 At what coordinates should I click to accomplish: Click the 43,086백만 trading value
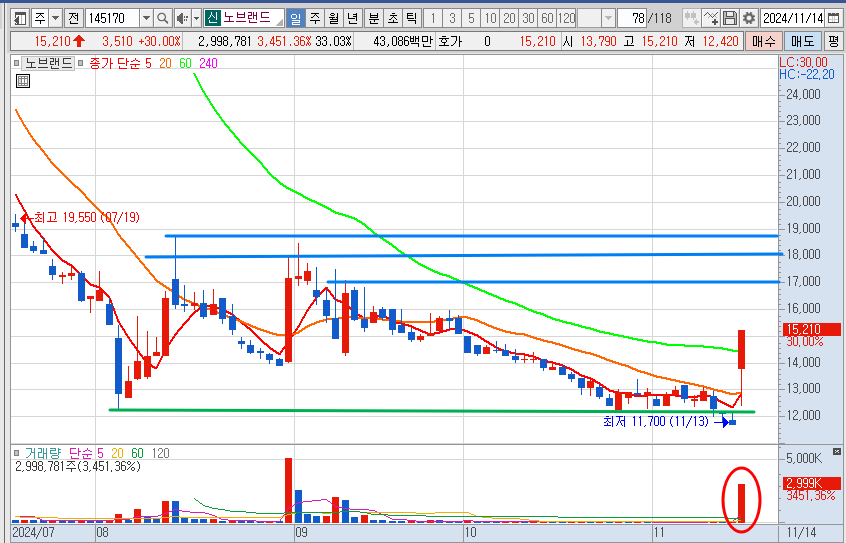click(x=402, y=42)
